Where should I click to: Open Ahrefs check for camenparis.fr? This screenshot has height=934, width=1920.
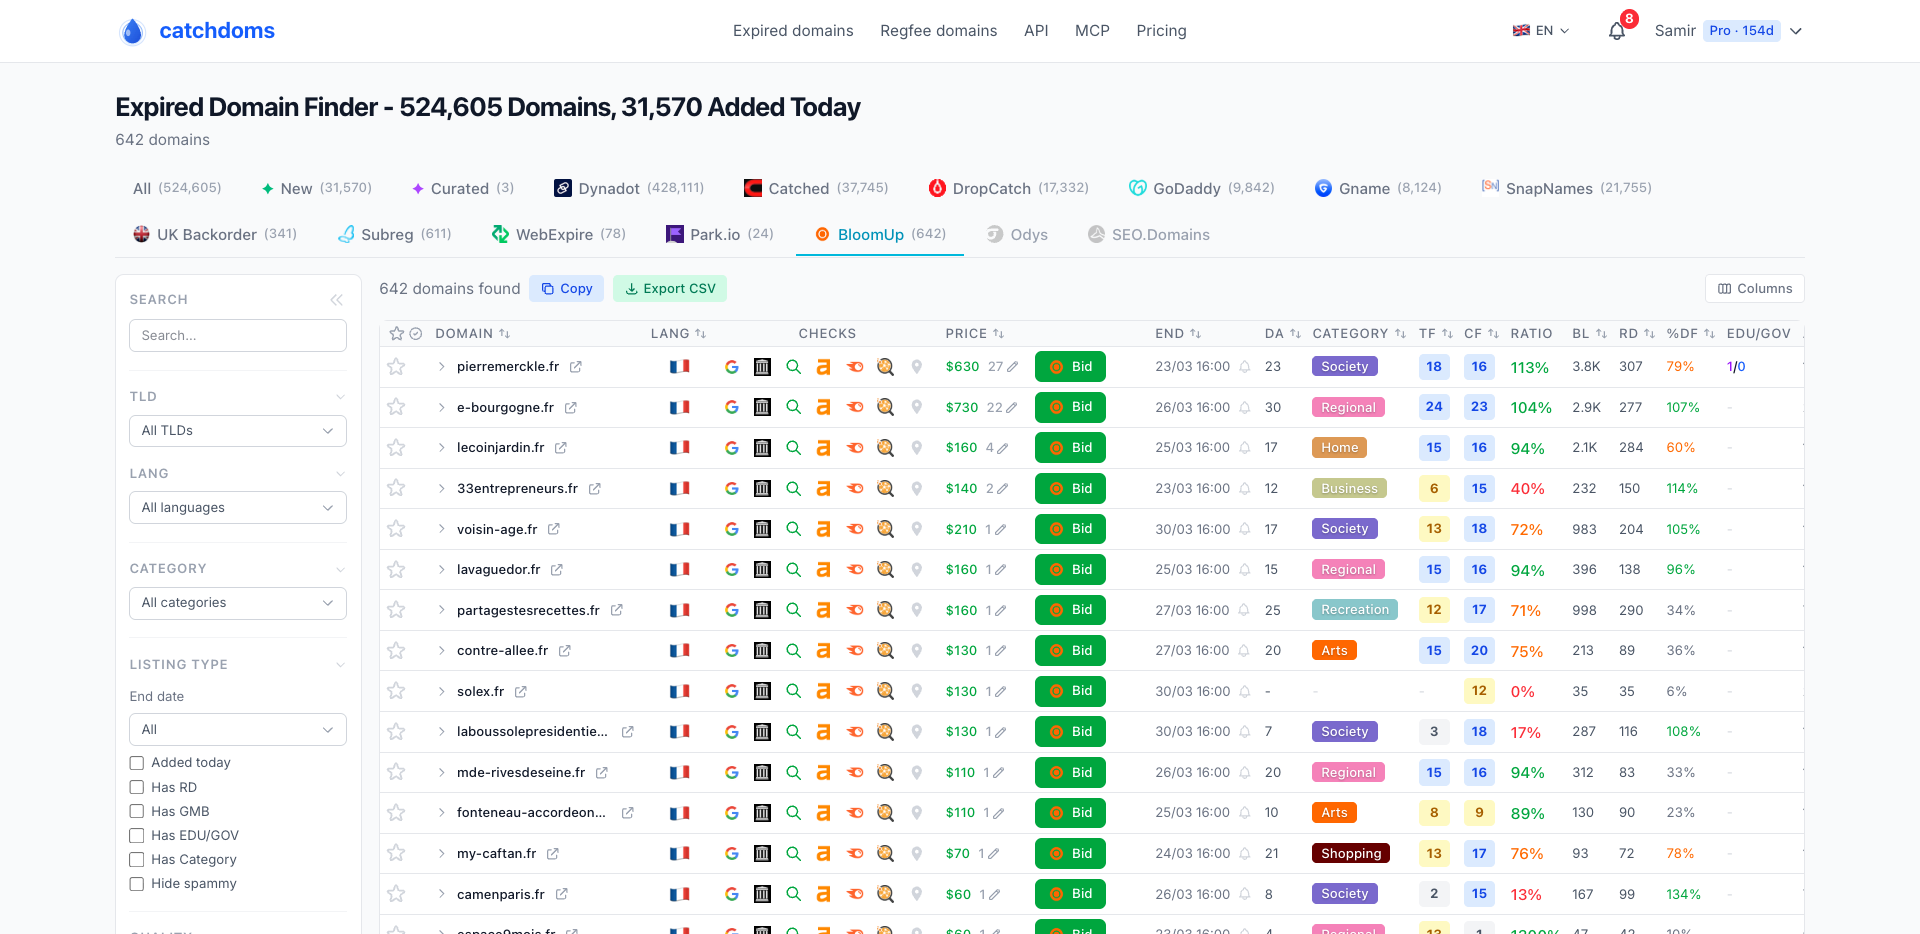(x=823, y=895)
